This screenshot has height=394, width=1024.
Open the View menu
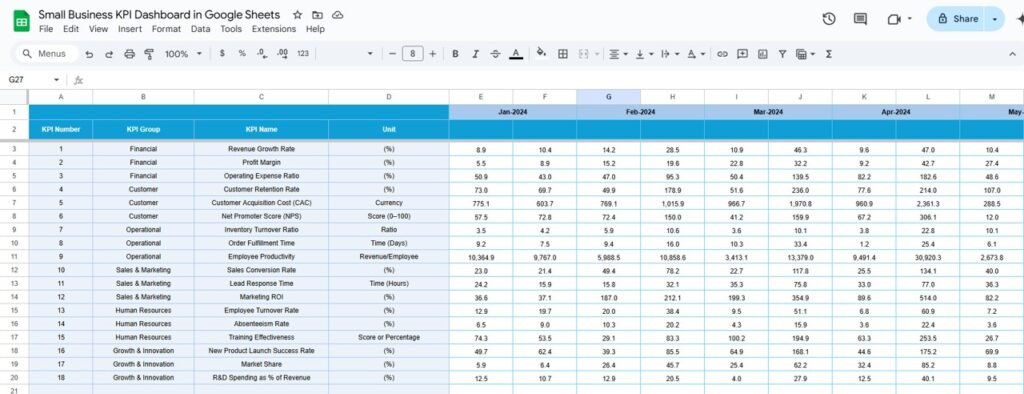point(99,29)
